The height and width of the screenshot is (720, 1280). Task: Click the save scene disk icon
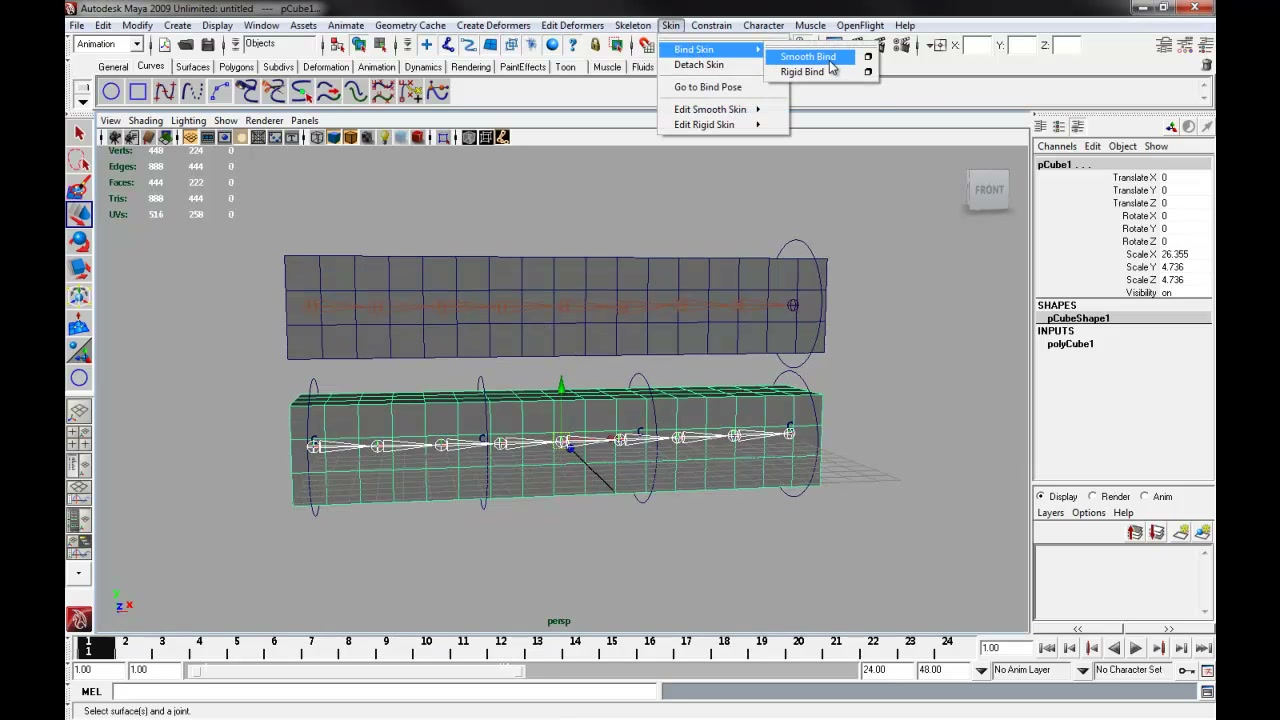point(207,44)
